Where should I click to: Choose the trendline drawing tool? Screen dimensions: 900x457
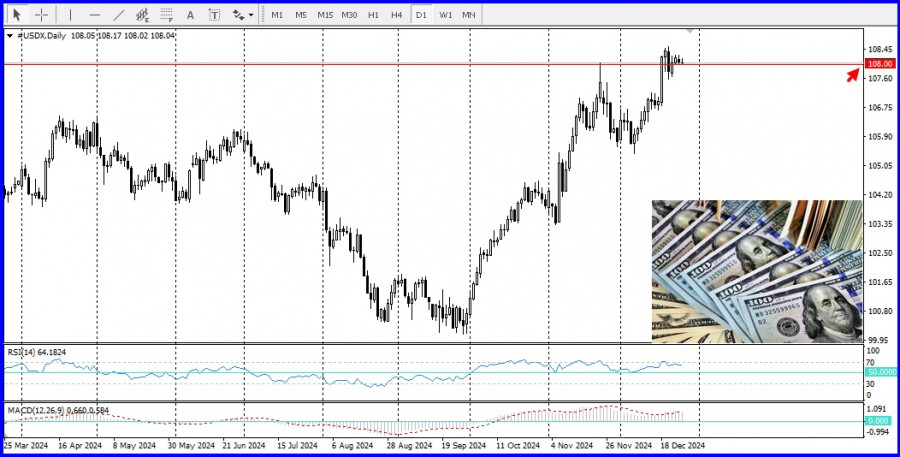119,15
